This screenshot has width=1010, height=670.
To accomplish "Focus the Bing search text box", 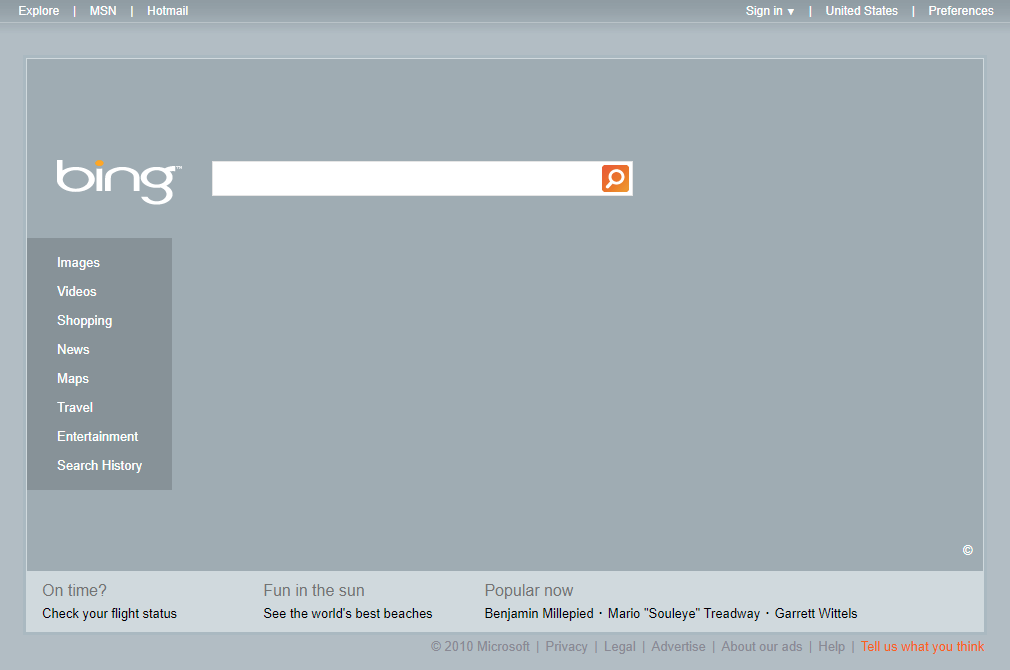I will 406,178.
